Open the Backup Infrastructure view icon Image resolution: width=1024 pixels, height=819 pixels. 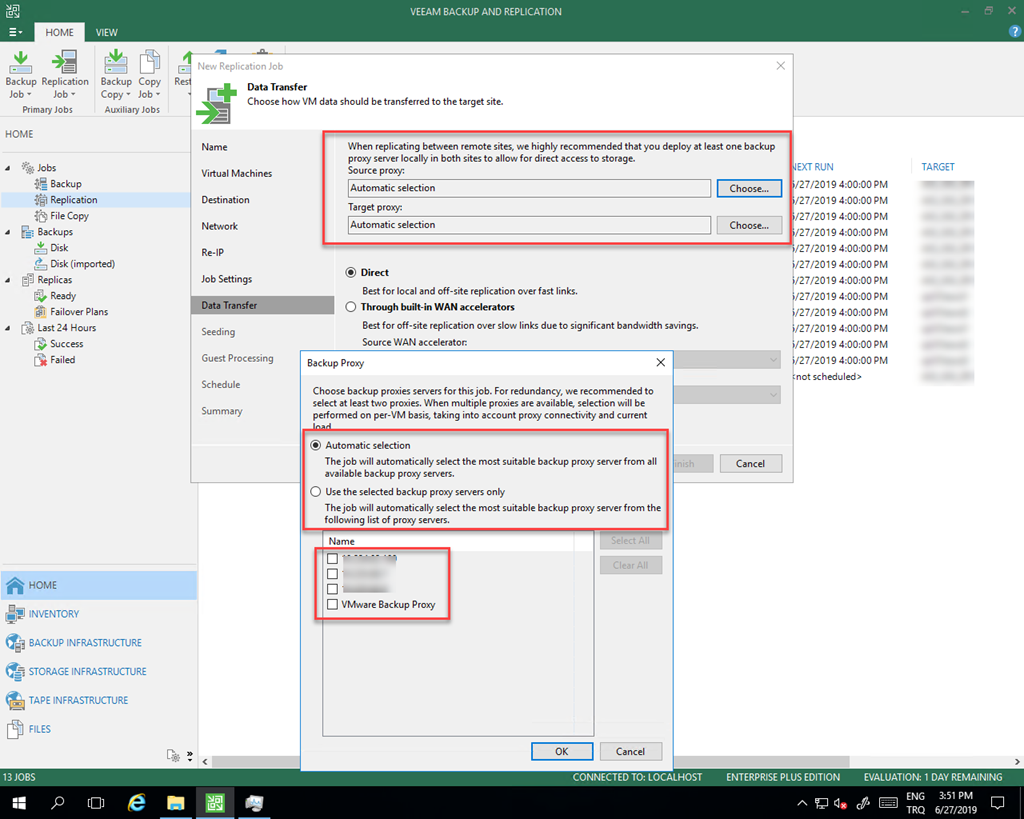(15, 643)
